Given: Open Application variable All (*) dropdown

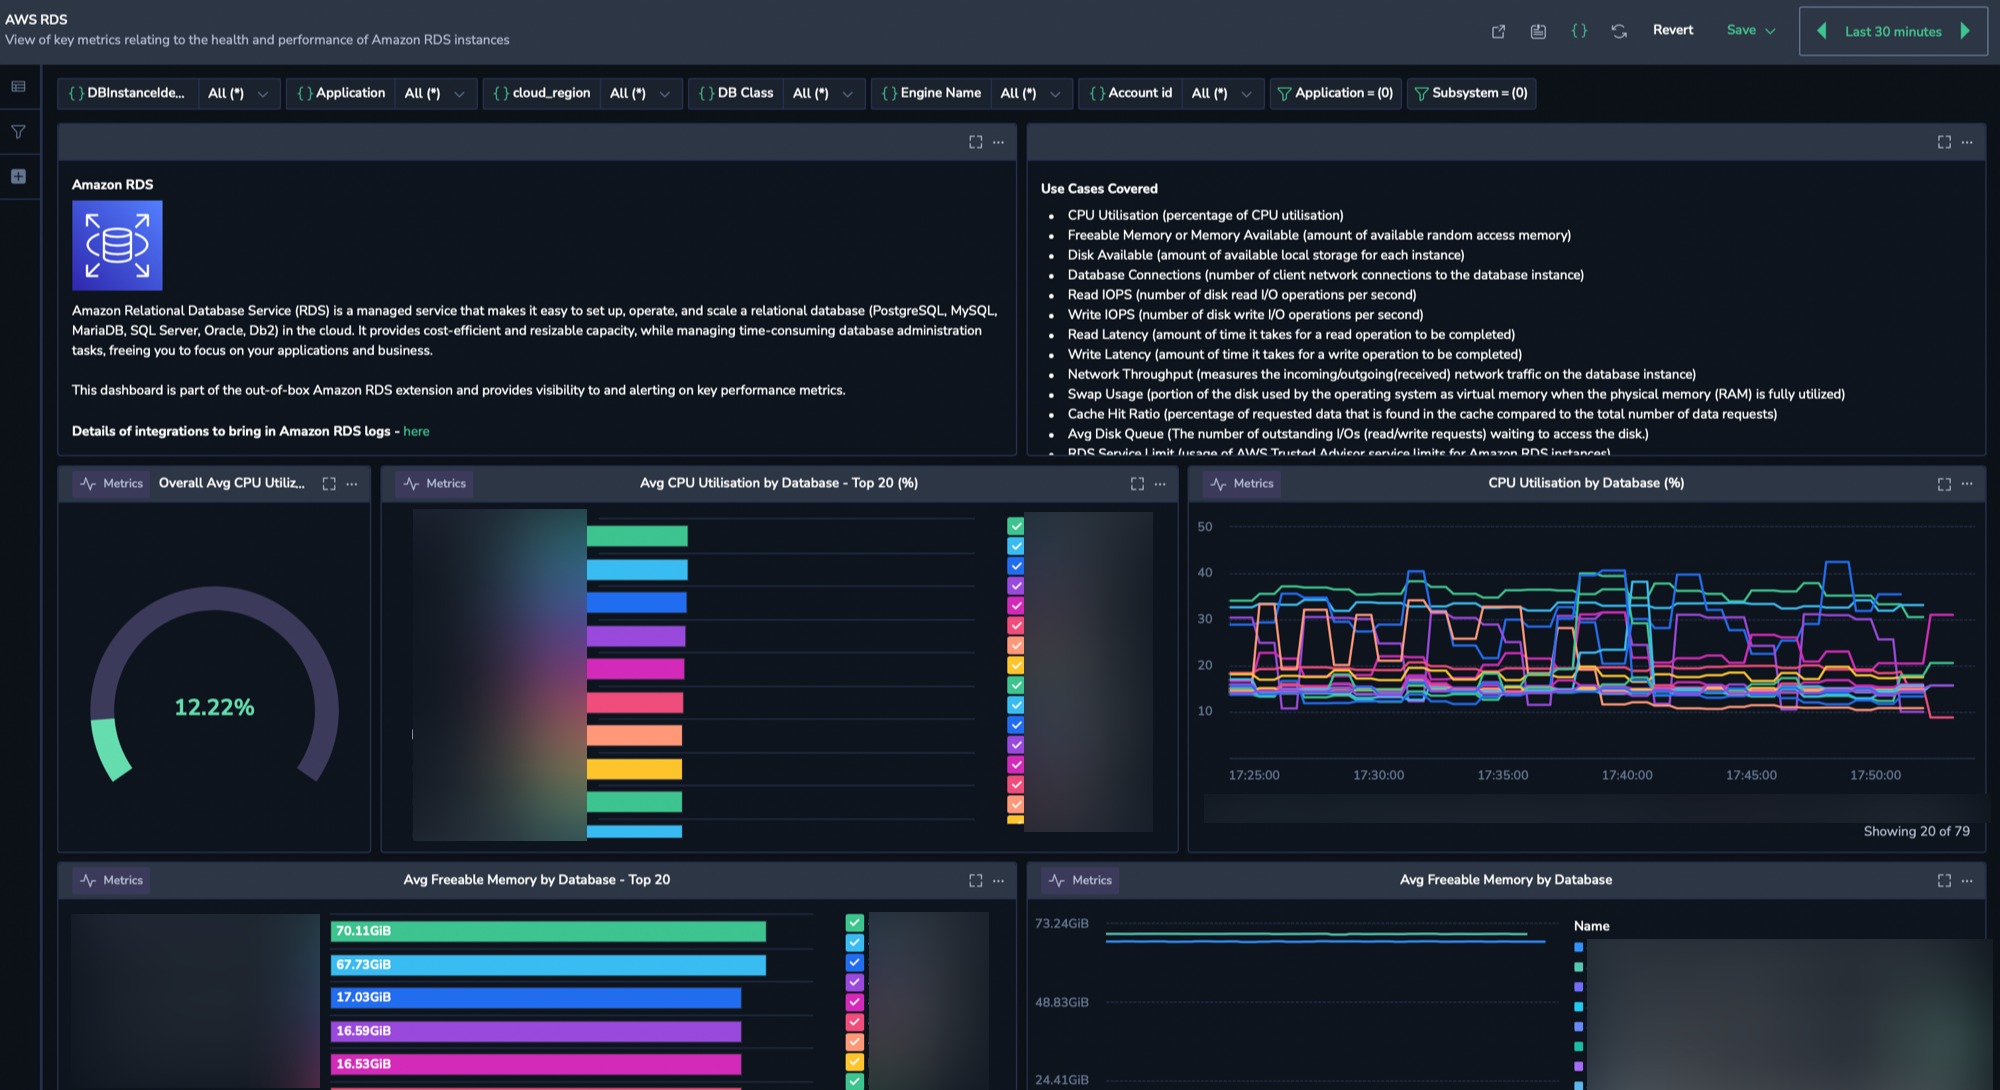Looking at the screenshot, I should coord(435,93).
